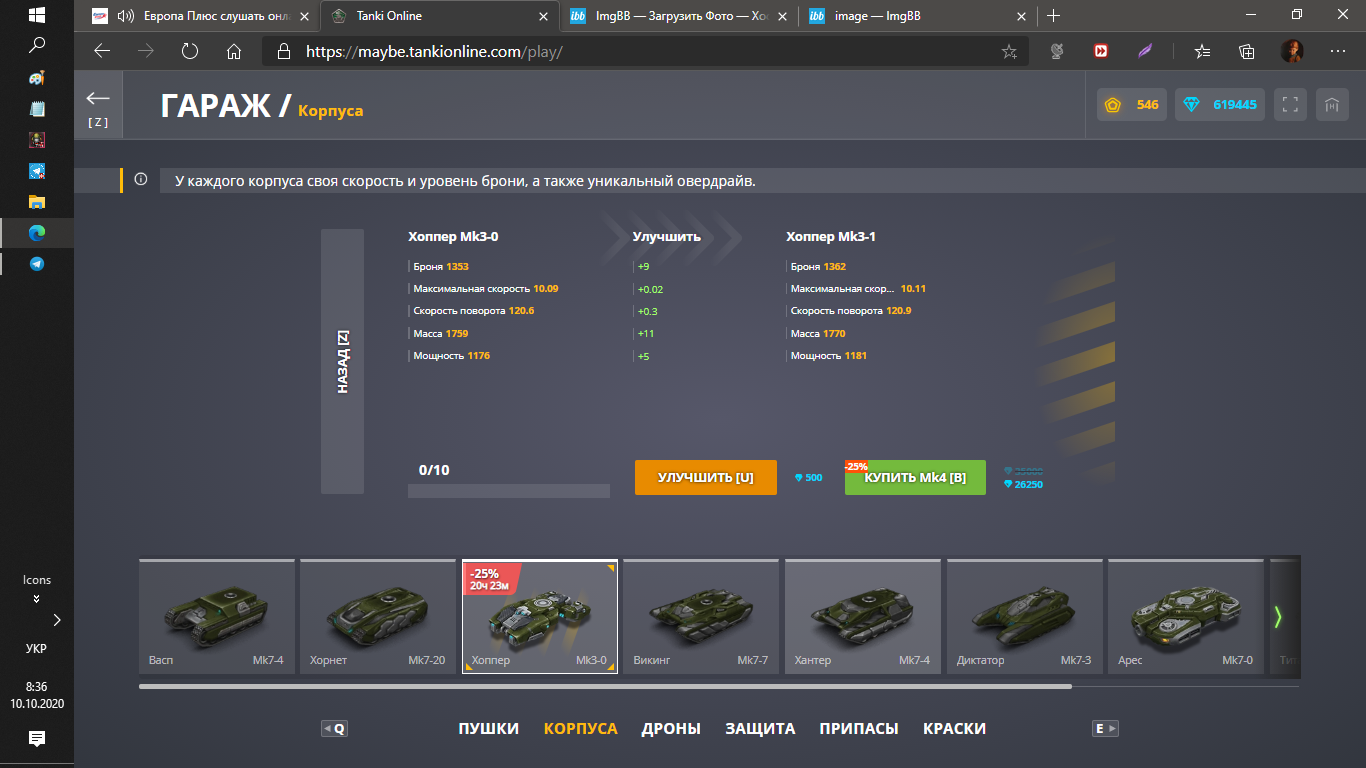Open the home base building icon
The width and height of the screenshot is (1366, 768).
[1332, 104]
